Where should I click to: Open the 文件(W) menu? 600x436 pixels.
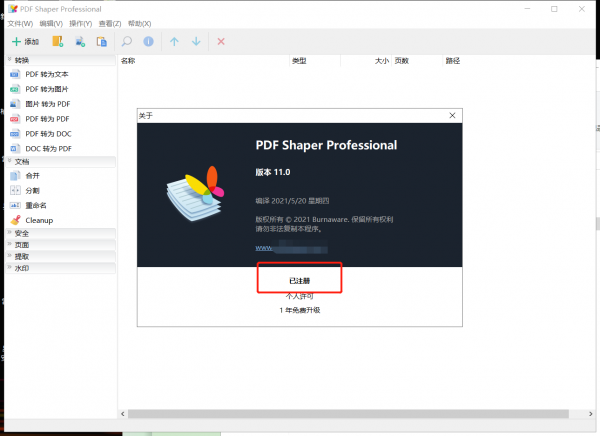pos(20,24)
